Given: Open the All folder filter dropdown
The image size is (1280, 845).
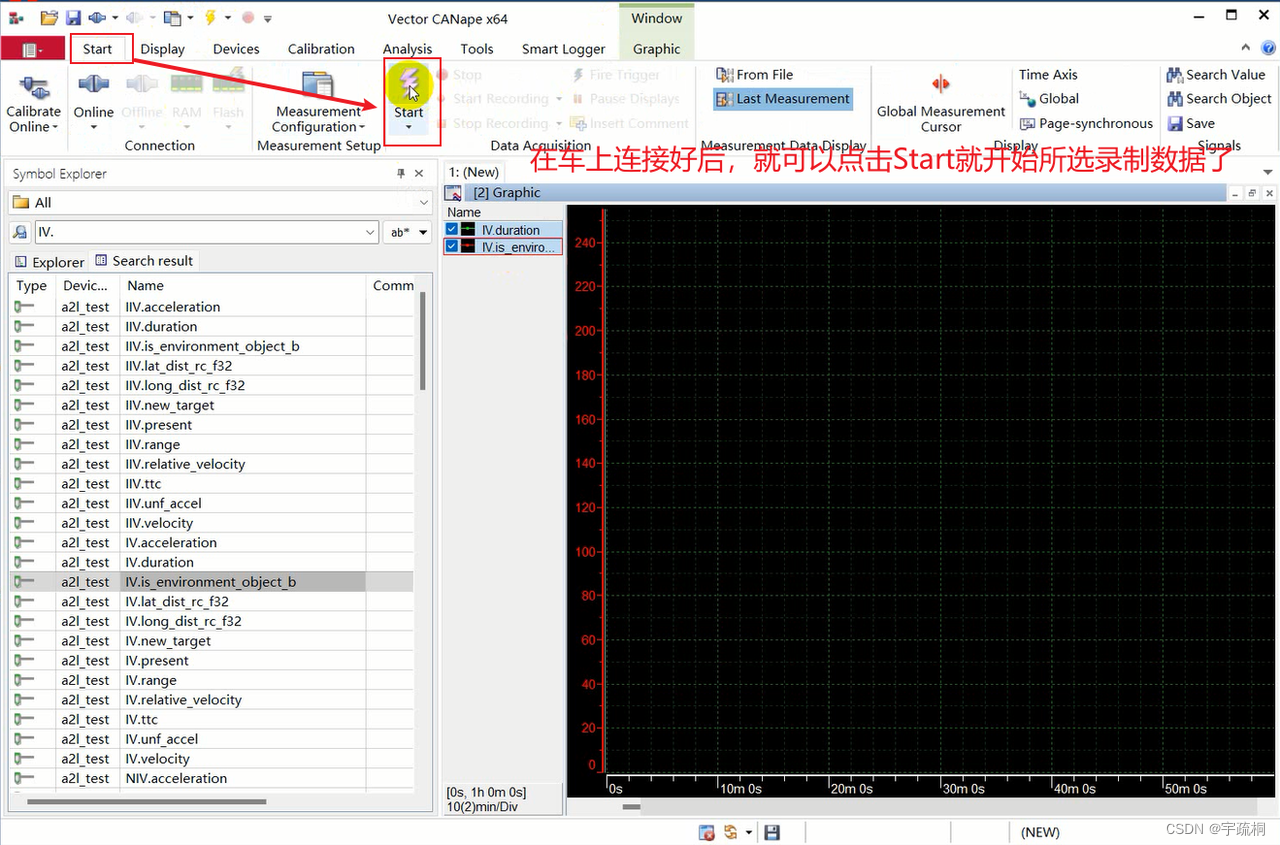Looking at the screenshot, I should coord(424,203).
